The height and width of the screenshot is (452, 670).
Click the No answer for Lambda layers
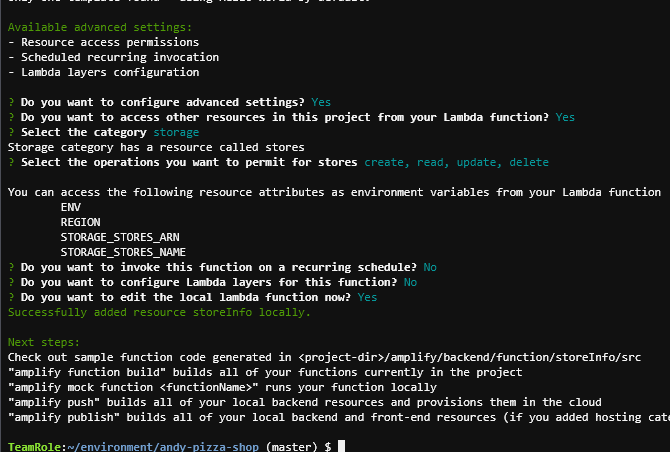pyautogui.click(x=410, y=282)
